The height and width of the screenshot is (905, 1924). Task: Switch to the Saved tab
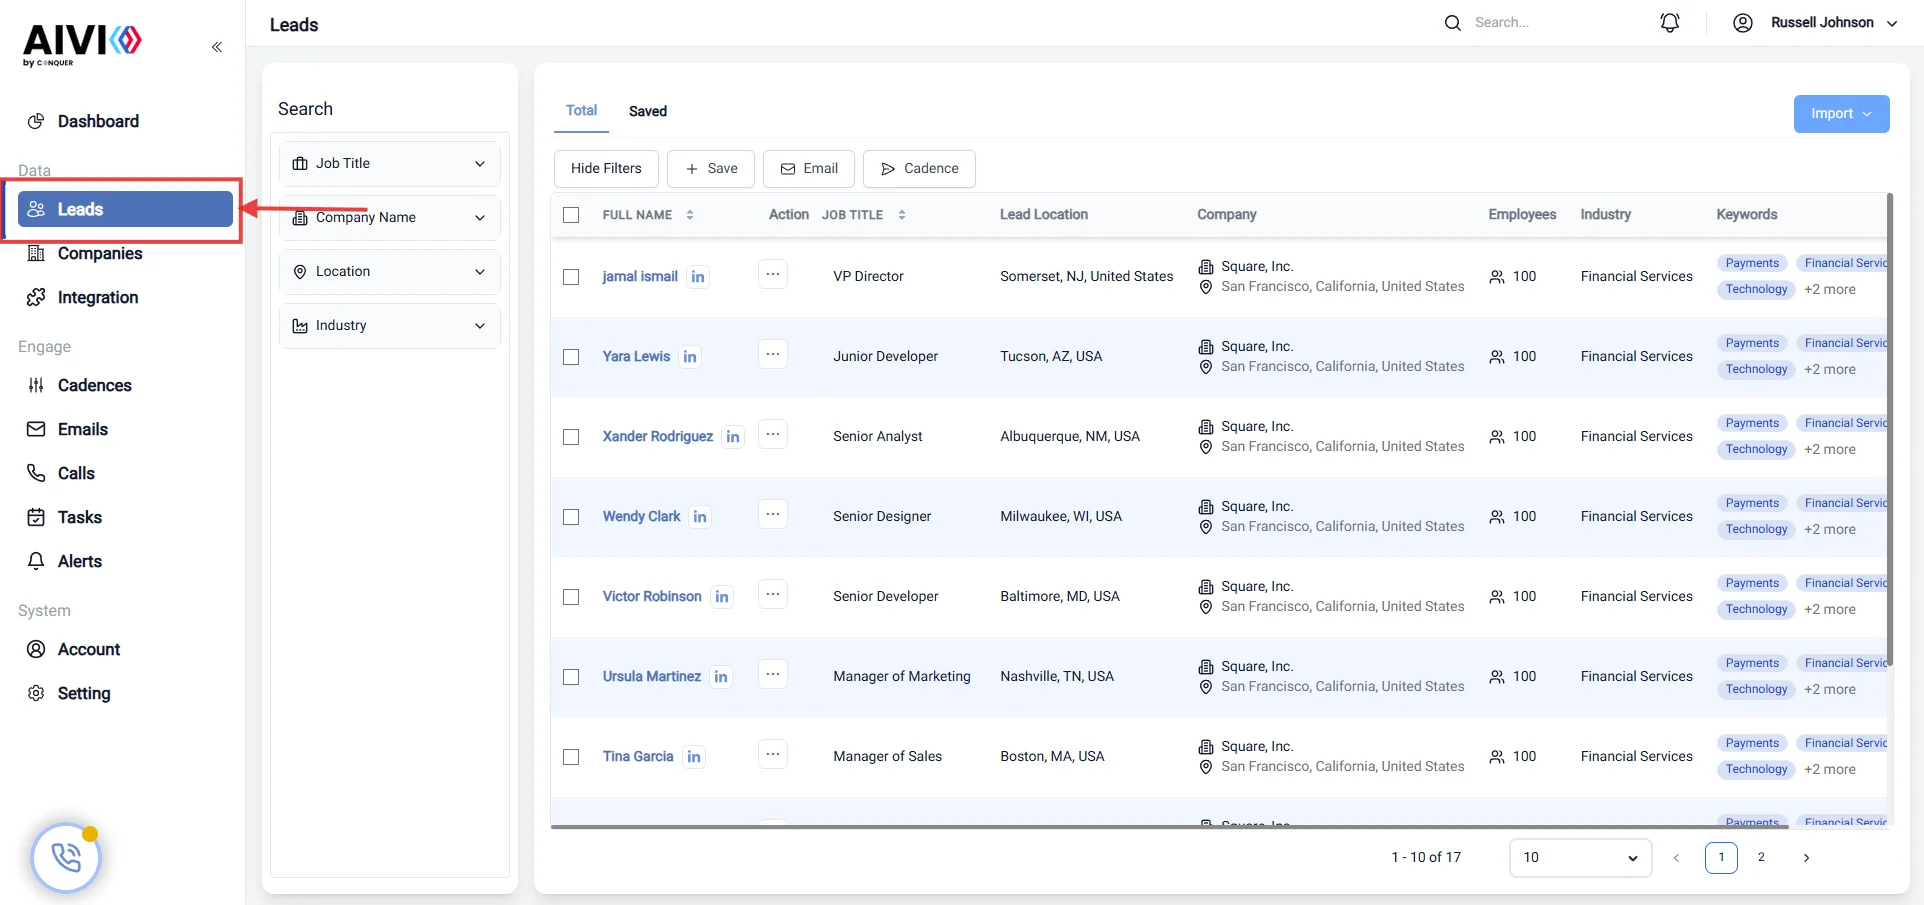[648, 111]
